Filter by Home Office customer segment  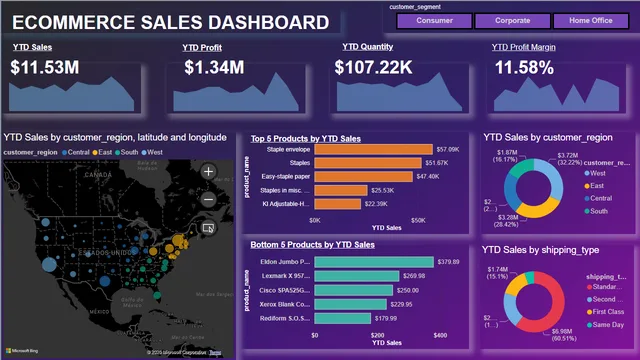tap(591, 20)
